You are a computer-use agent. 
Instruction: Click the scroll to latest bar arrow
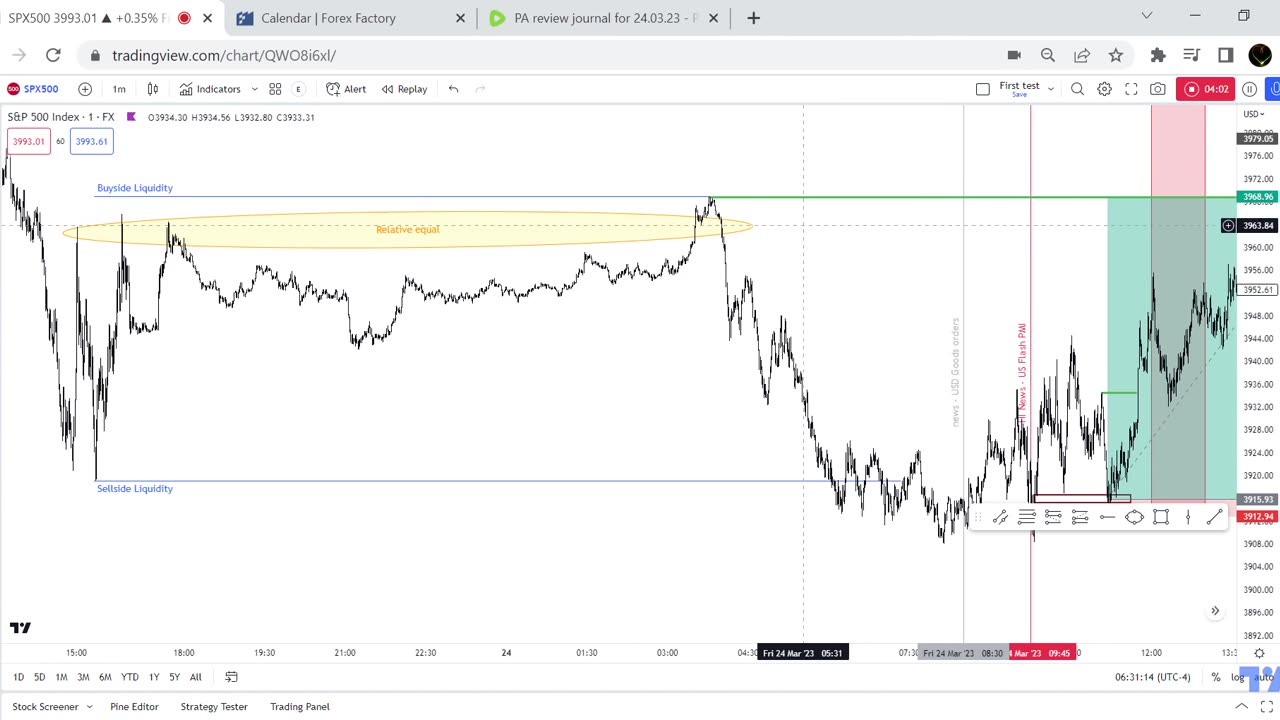pyautogui.click(x=1215, y=611)
